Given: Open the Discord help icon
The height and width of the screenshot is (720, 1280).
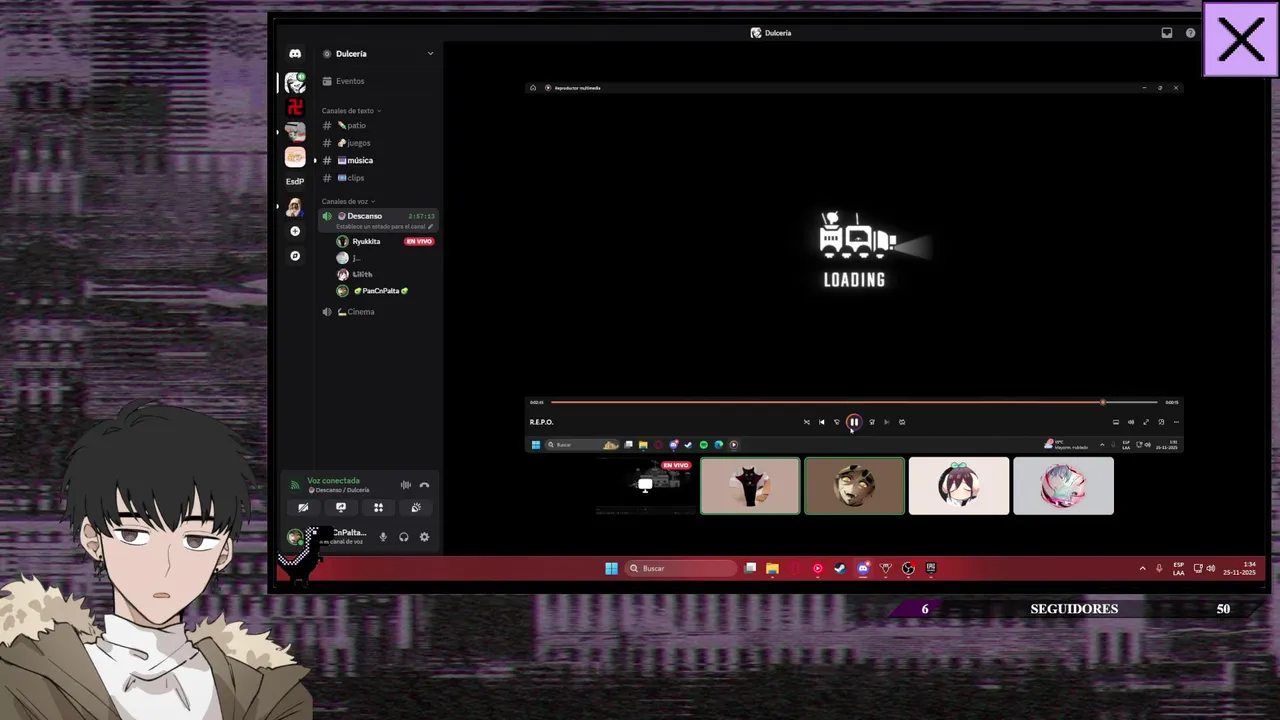Looking at the screenshot, I should 1190,33.
